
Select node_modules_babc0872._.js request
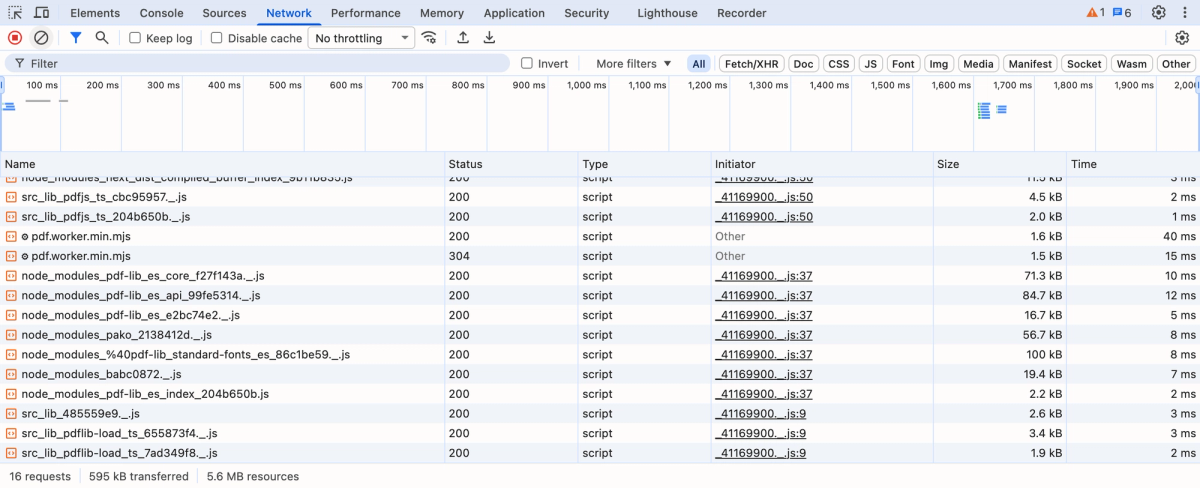tap(600, 374)
